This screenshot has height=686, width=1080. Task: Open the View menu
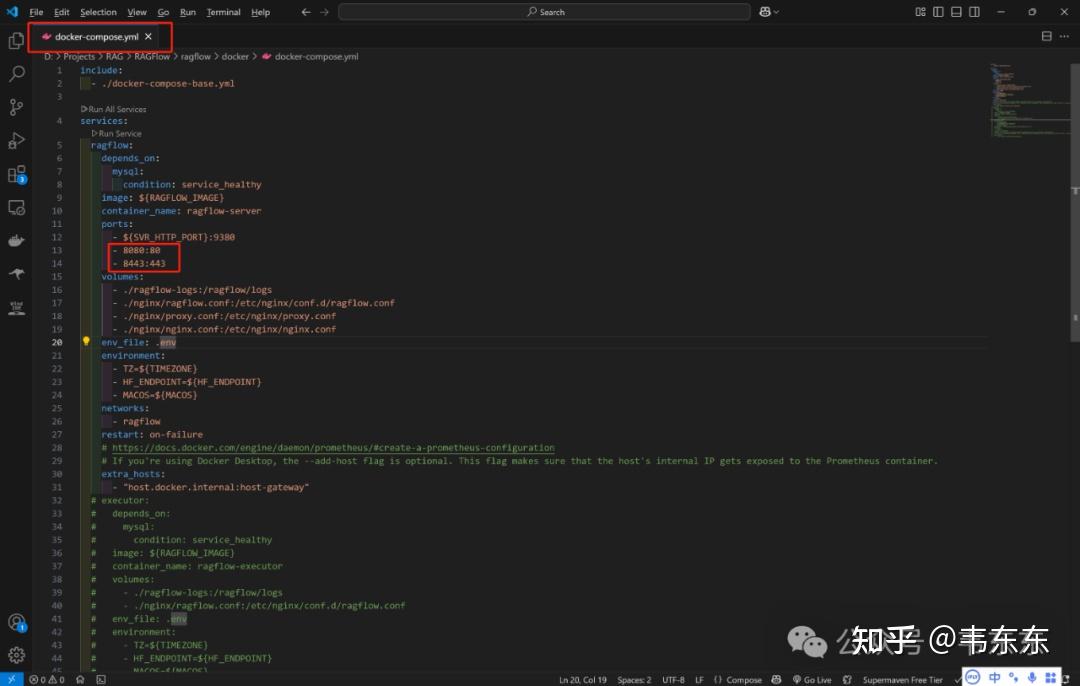pyautogui.click(x=136, y=12)
